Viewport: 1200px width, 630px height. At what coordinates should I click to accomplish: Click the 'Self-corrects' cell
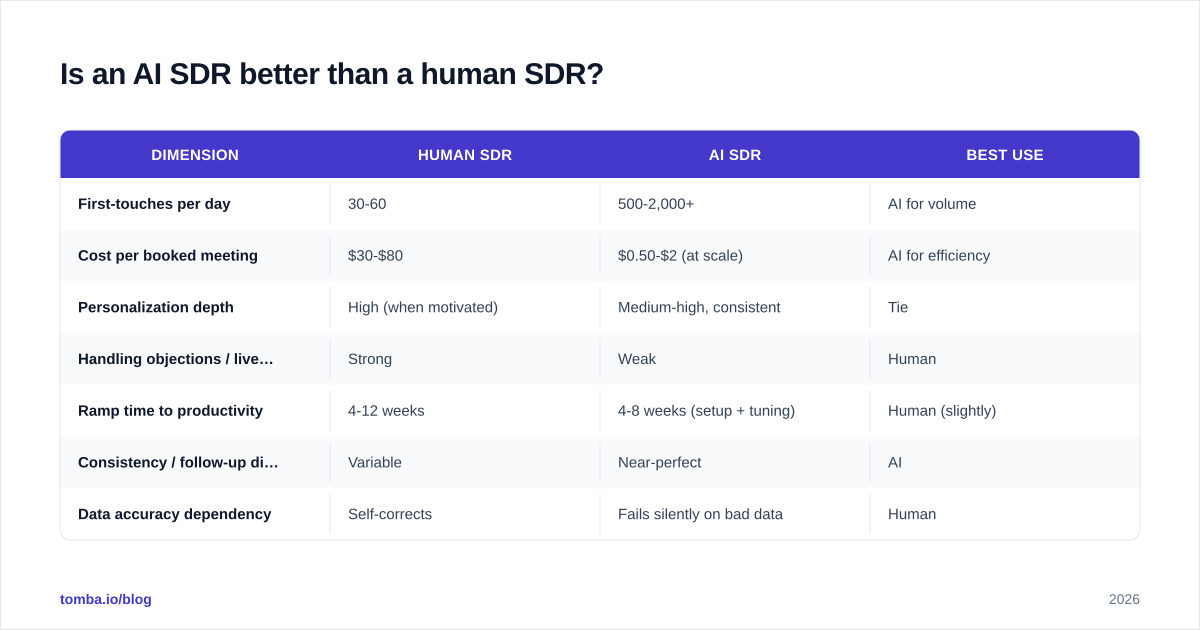(390, 514)
